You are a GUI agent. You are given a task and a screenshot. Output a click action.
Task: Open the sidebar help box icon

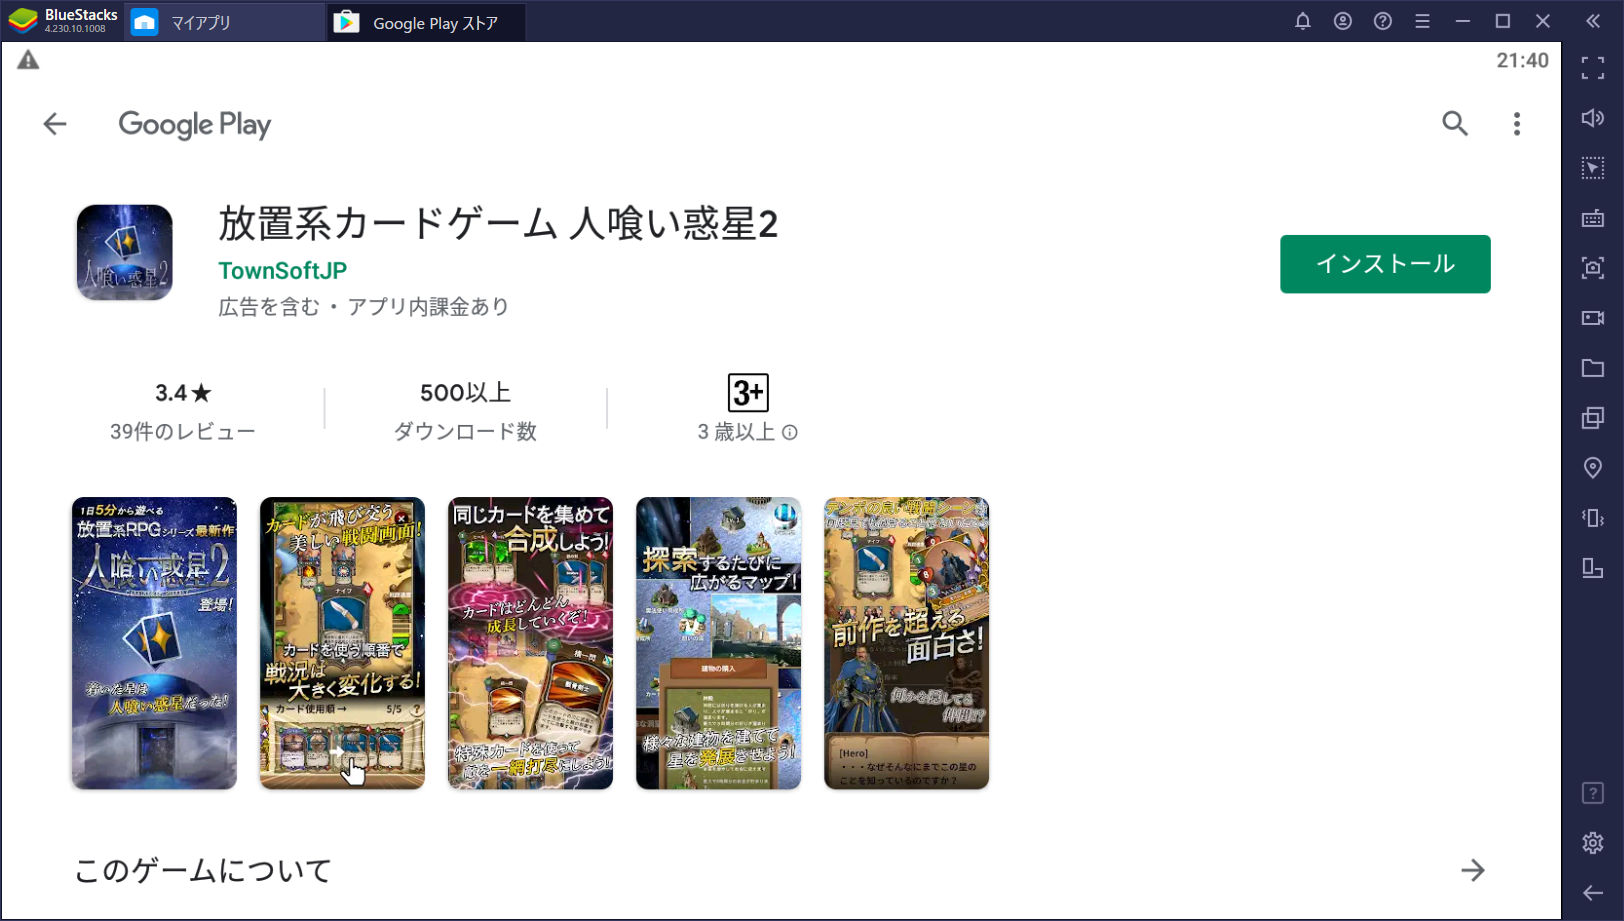(x=1593, y=793)
